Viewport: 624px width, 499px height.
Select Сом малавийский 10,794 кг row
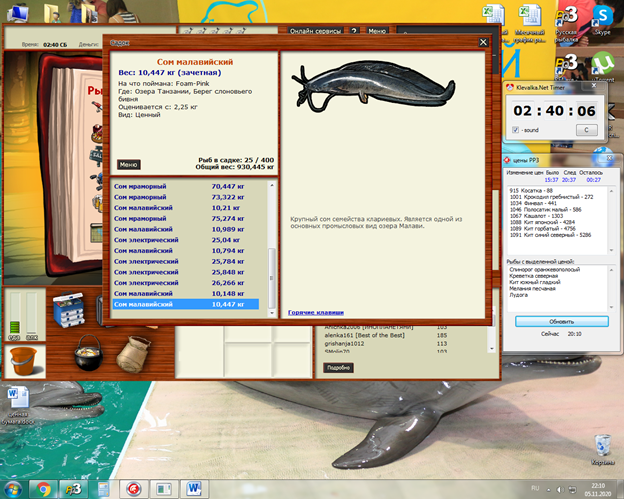pos(185,251)
